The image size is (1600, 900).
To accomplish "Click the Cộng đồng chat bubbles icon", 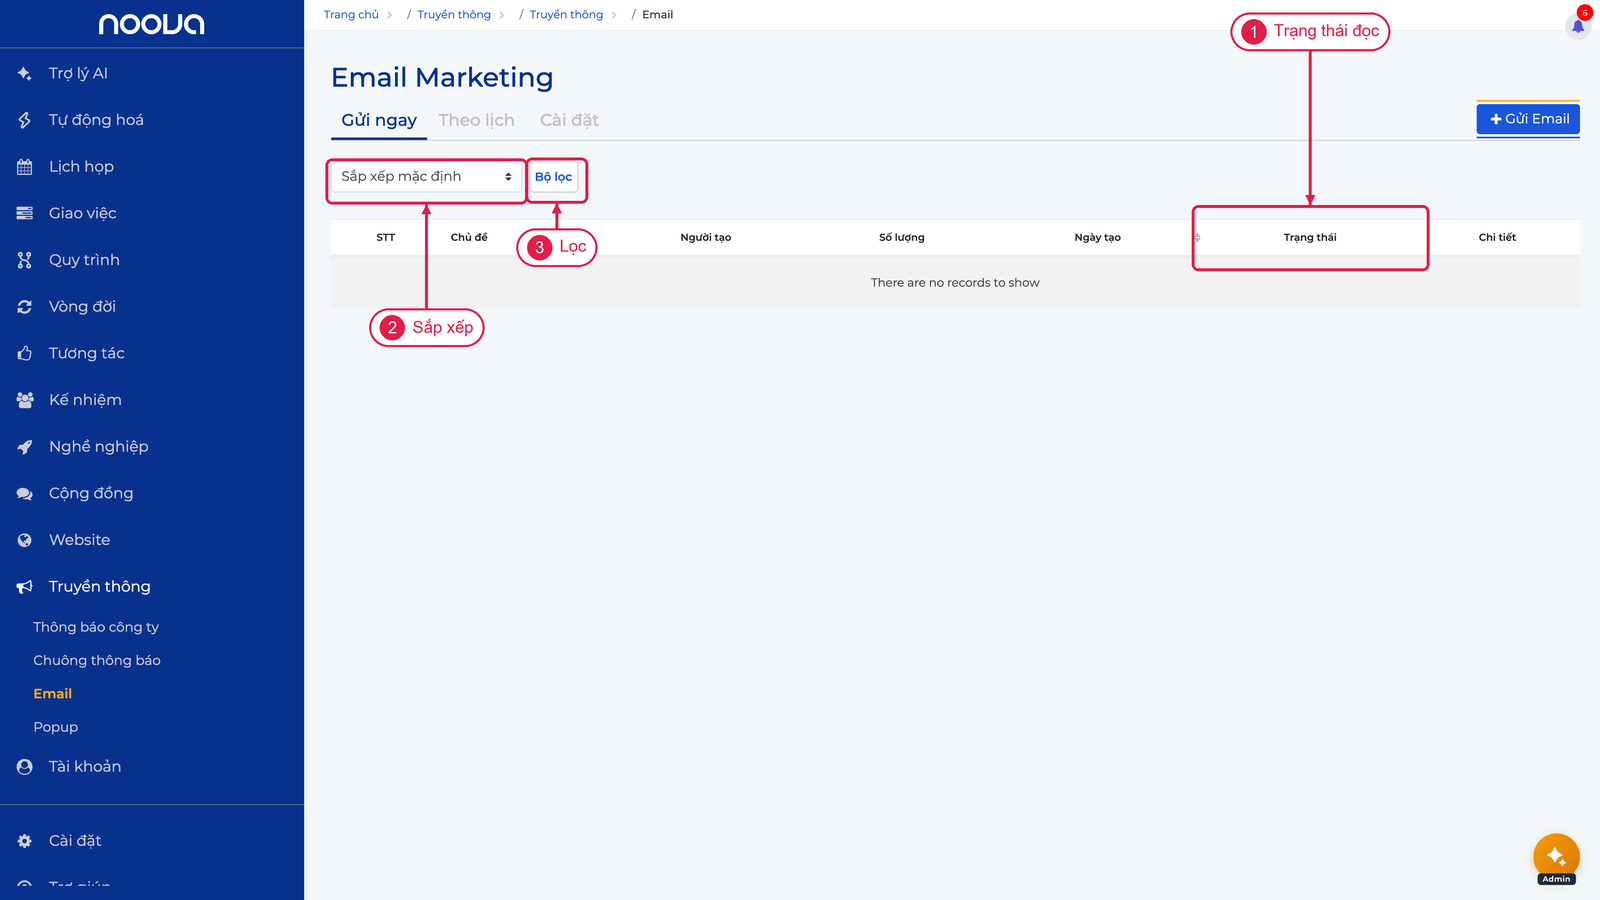I will 25,493.
